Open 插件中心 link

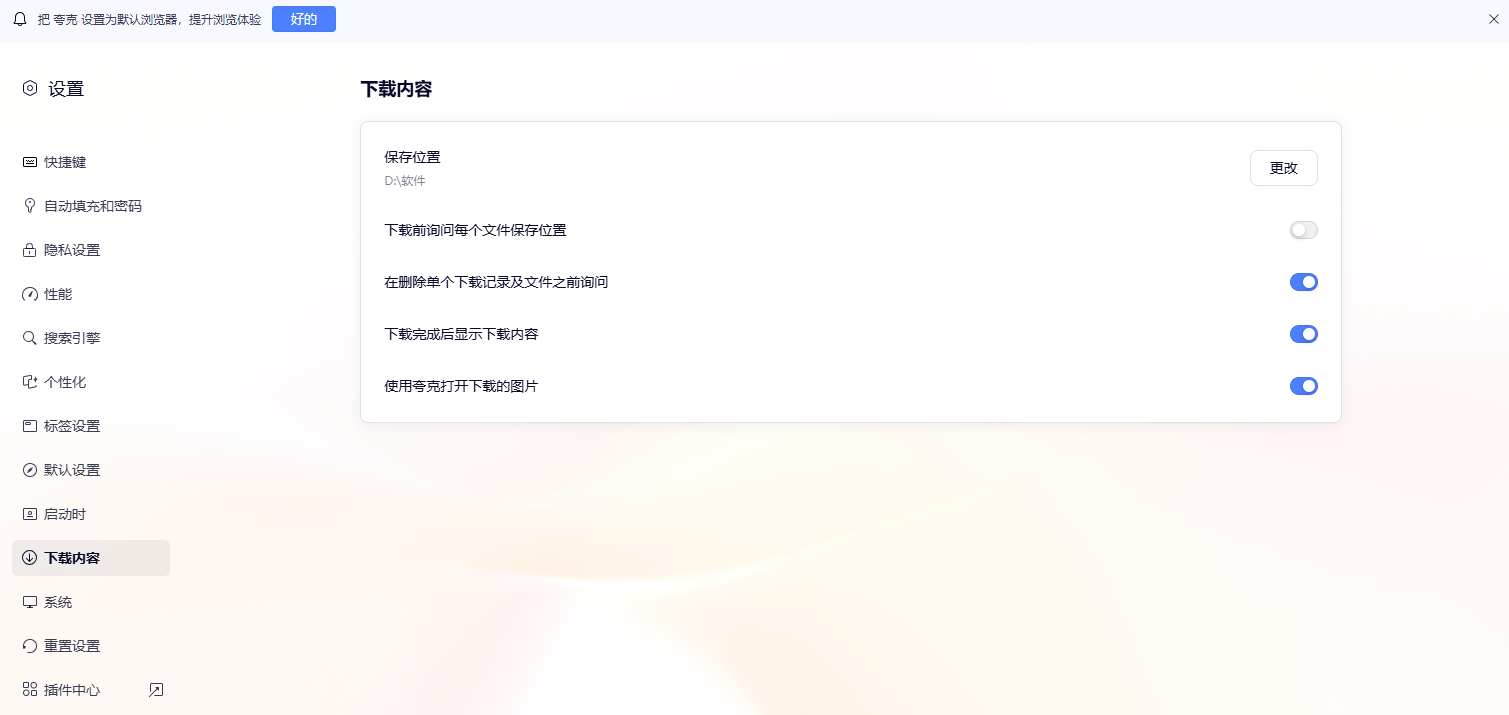click(91, 690)
